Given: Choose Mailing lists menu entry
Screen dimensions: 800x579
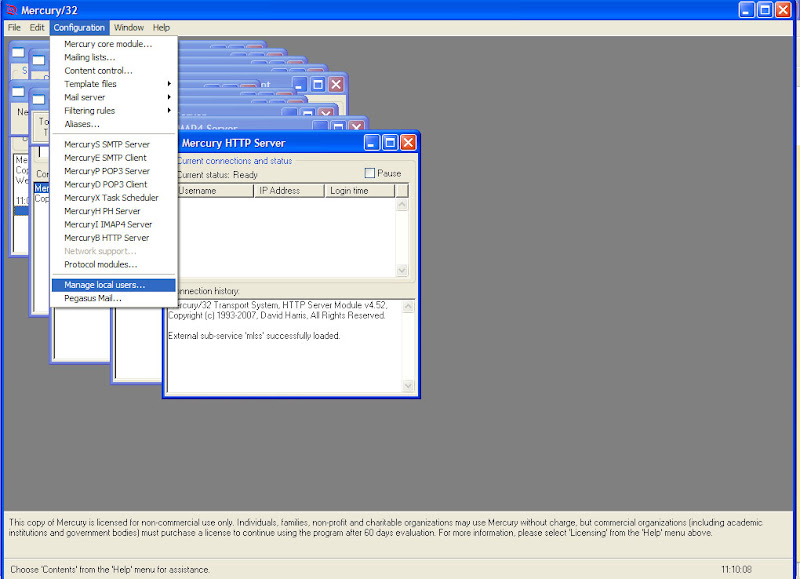Looking at the screenshot, I should click(x=113, y=57).
